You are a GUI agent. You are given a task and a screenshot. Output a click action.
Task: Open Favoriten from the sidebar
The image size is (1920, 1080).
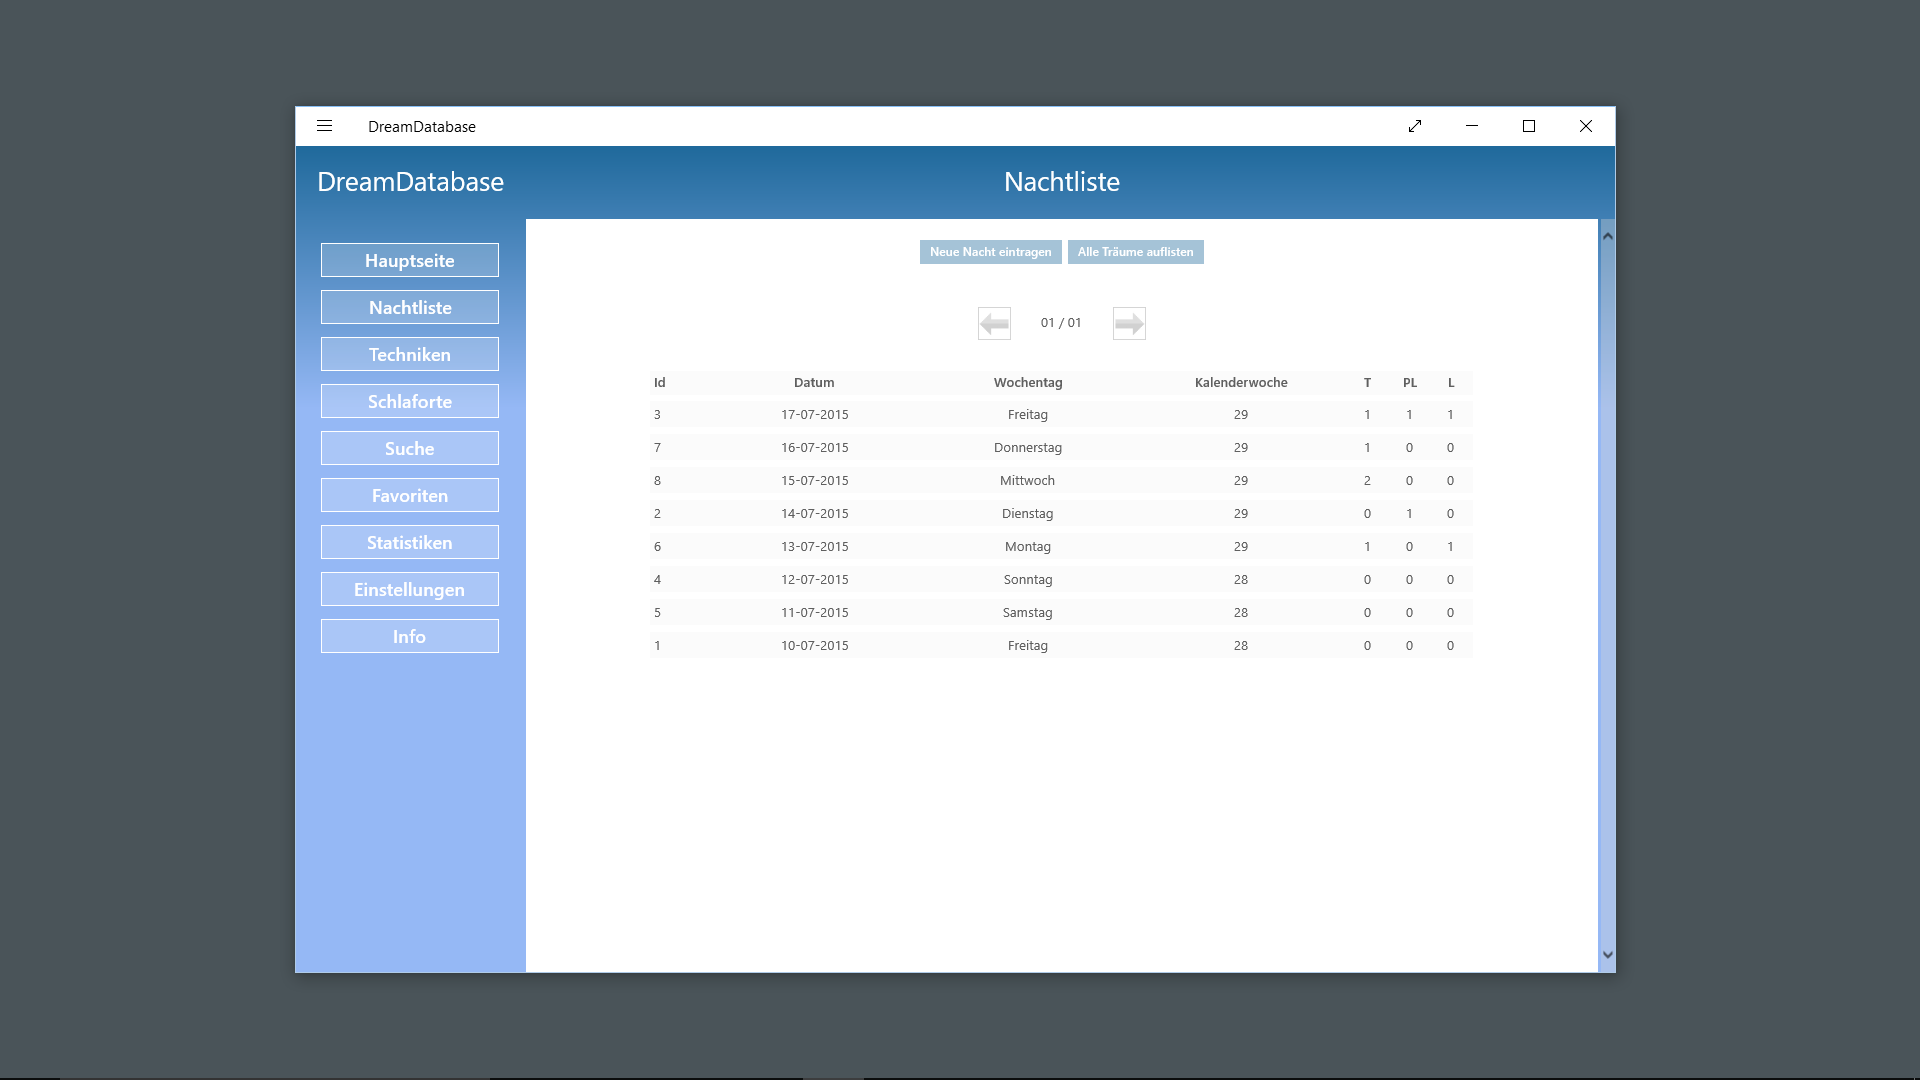click(x=409, y=495)
